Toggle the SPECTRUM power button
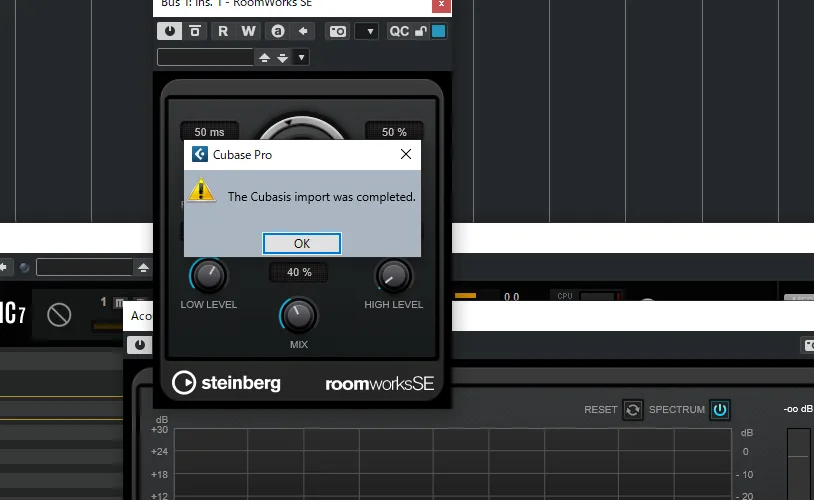Image resolution: width=814 pixels, height=500 pixels. tap(720, 410)
